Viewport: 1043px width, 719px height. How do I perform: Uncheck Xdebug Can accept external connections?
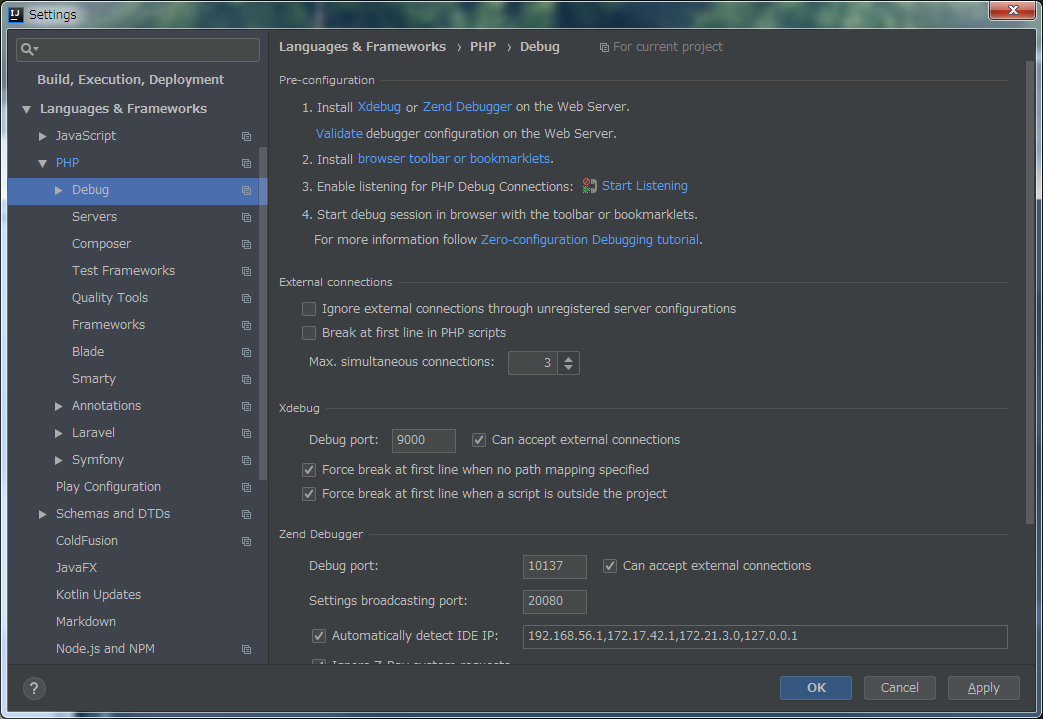(479, 440)
